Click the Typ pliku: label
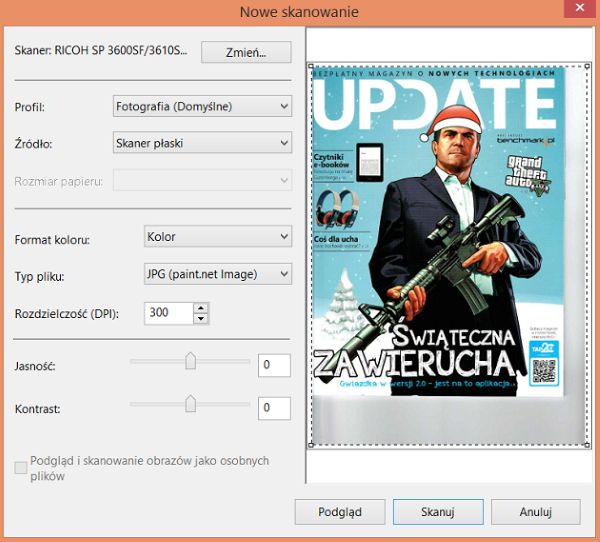 39,276
